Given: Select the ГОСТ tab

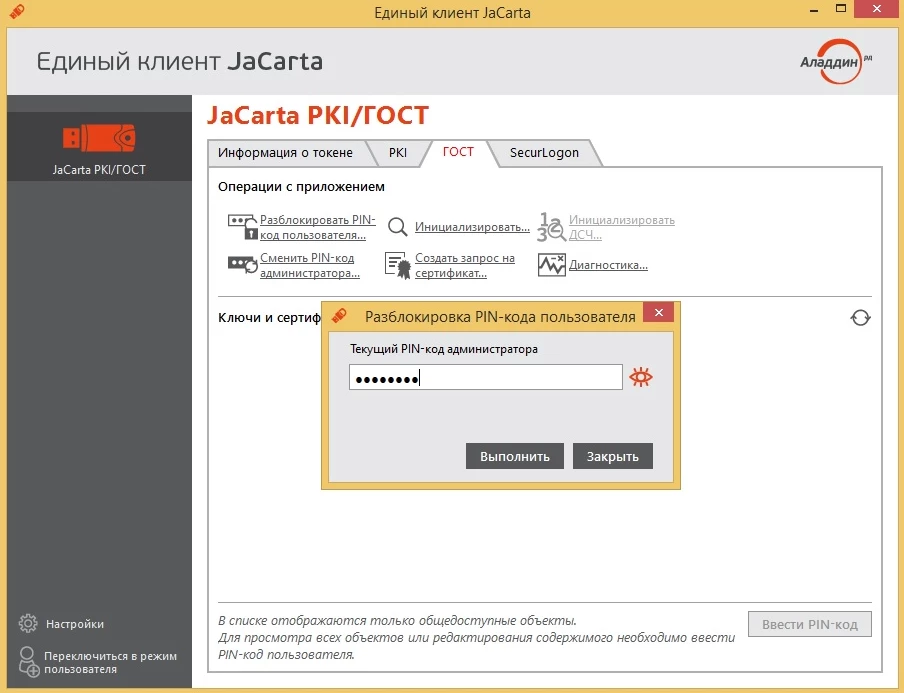Looking at the screenshot, I should [458, 152].
